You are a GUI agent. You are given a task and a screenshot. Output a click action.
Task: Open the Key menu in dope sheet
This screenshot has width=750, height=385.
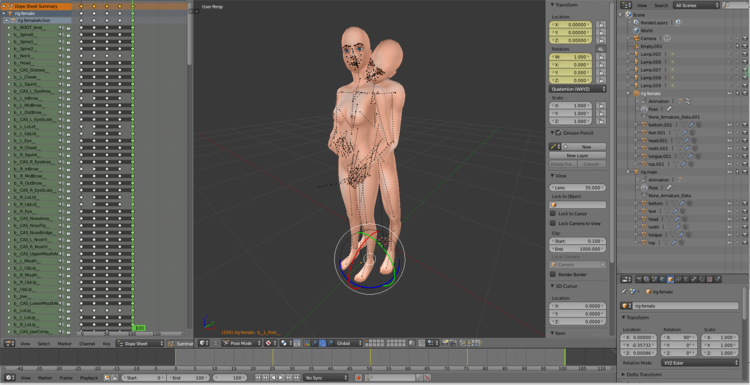(x=107, y=344)
